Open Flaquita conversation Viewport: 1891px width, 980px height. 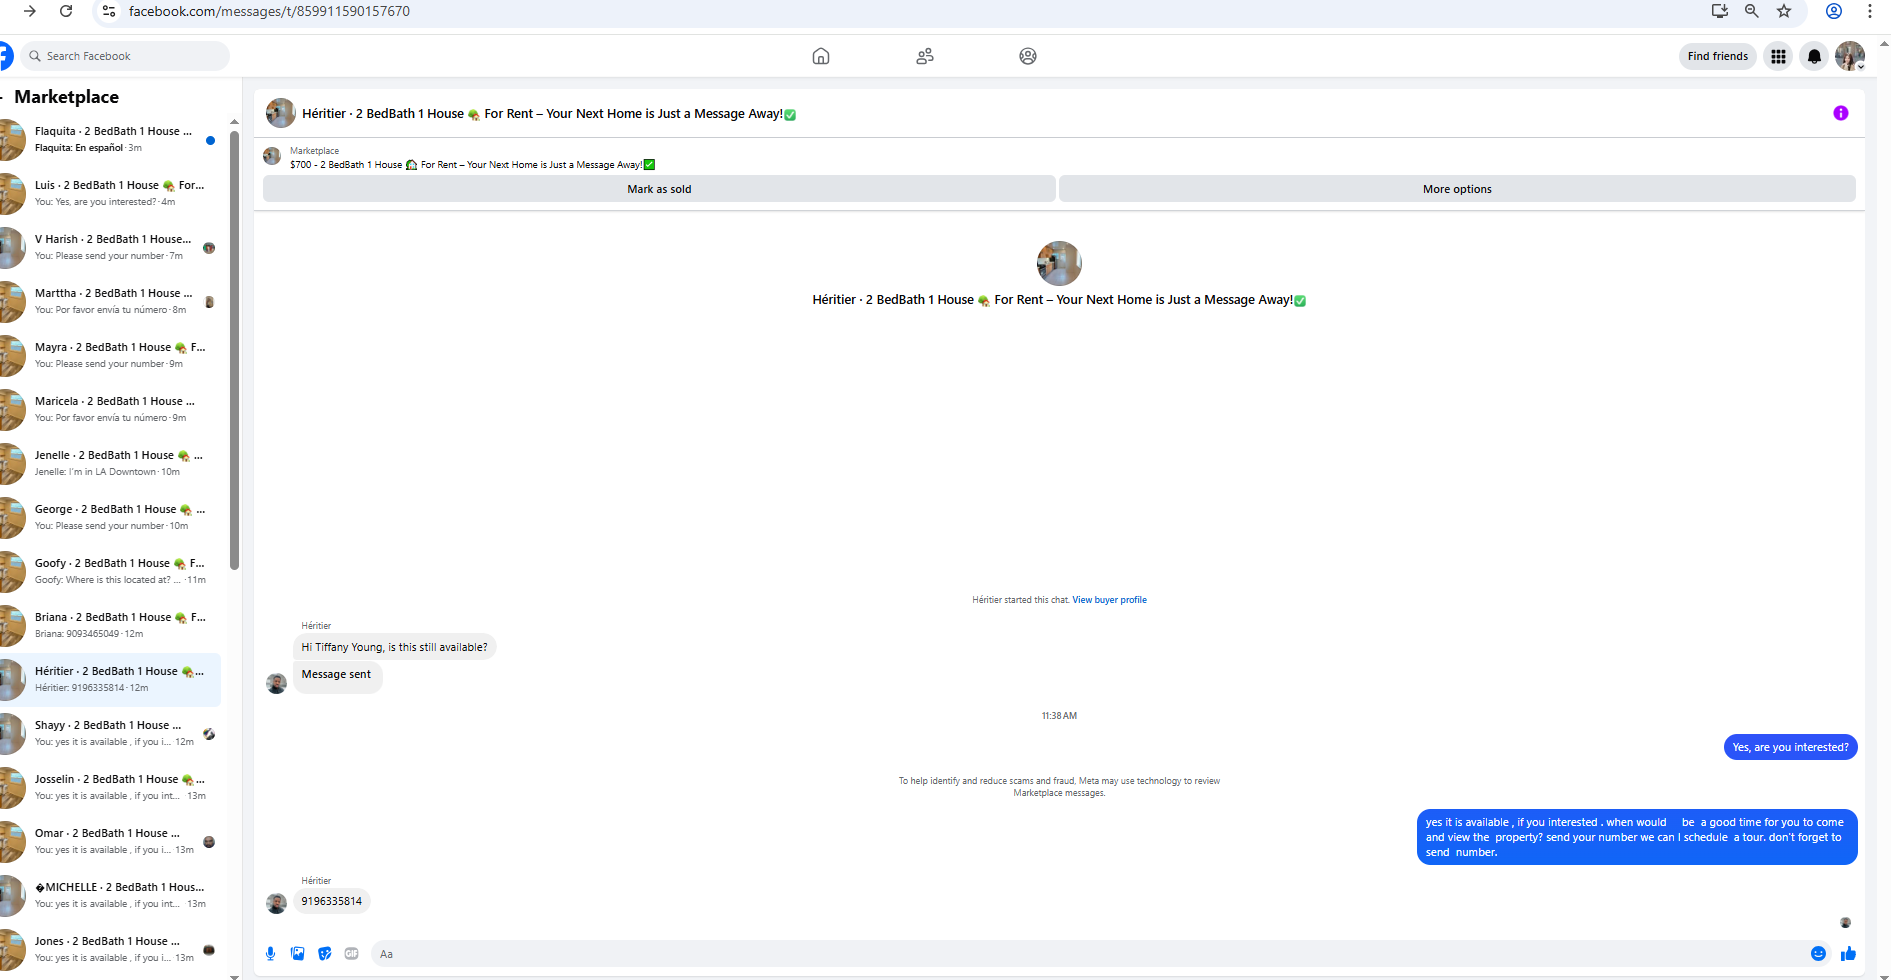pos(110,139)
